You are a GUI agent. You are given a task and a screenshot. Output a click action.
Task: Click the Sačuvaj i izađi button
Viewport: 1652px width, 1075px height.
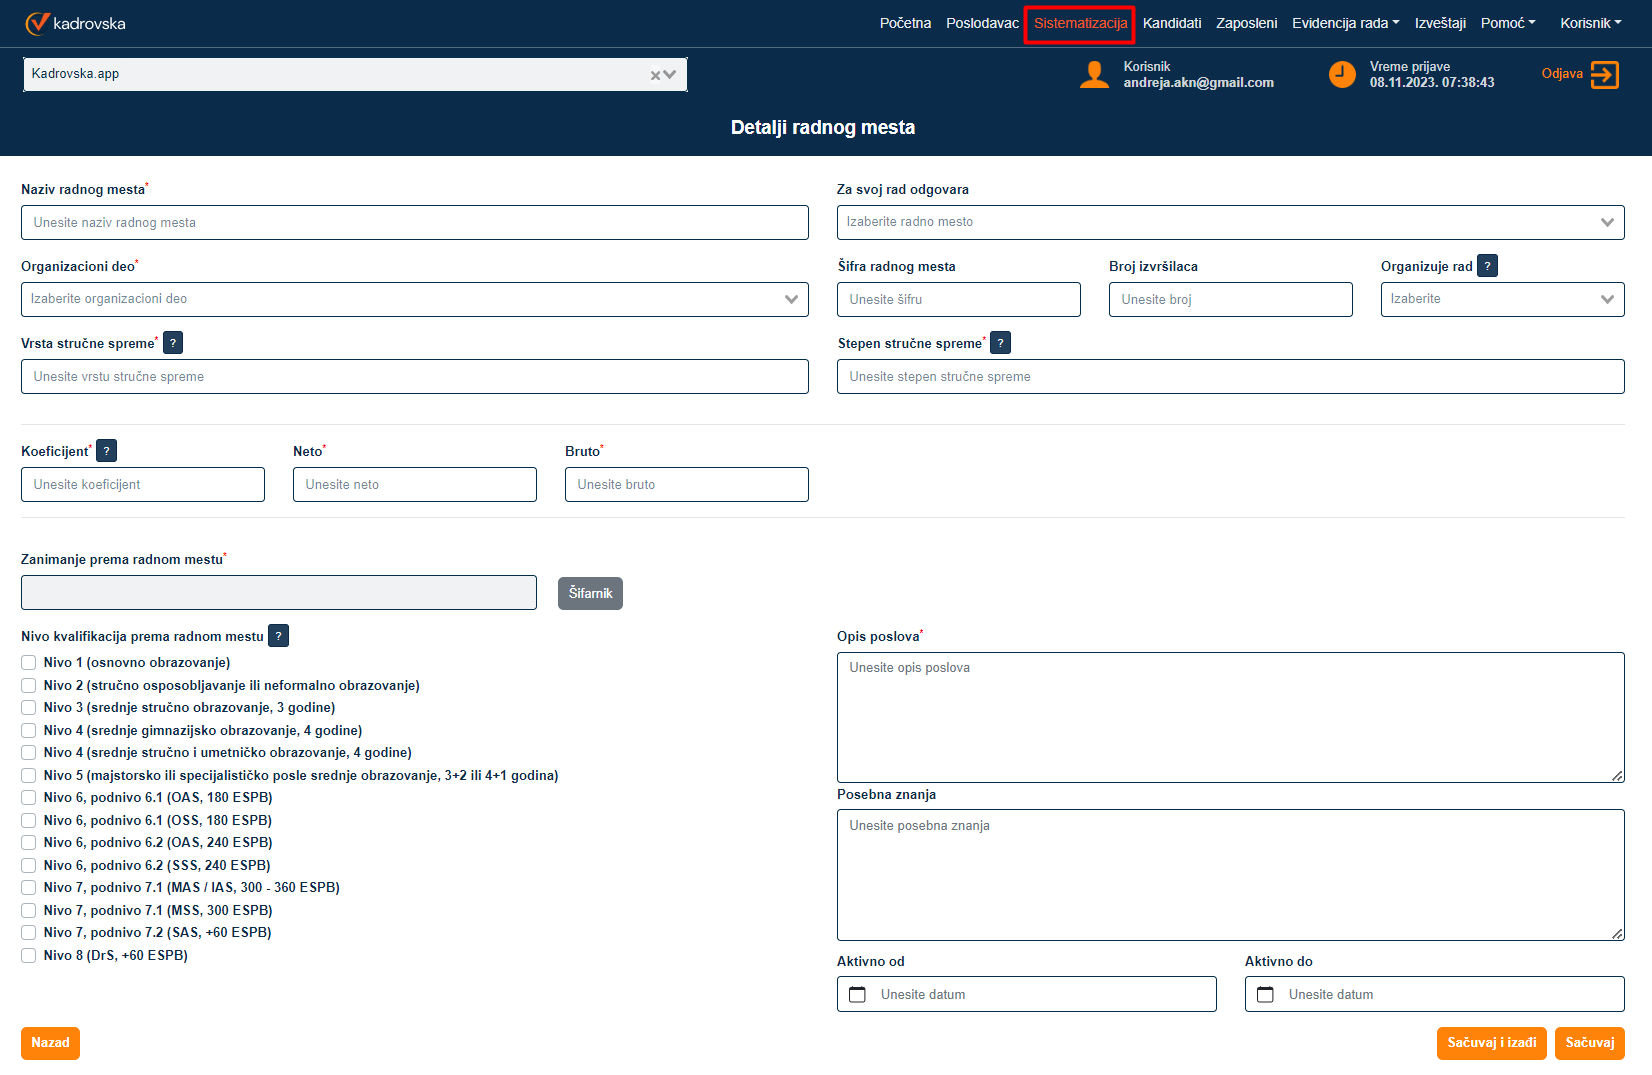tap(1491, 1043)
